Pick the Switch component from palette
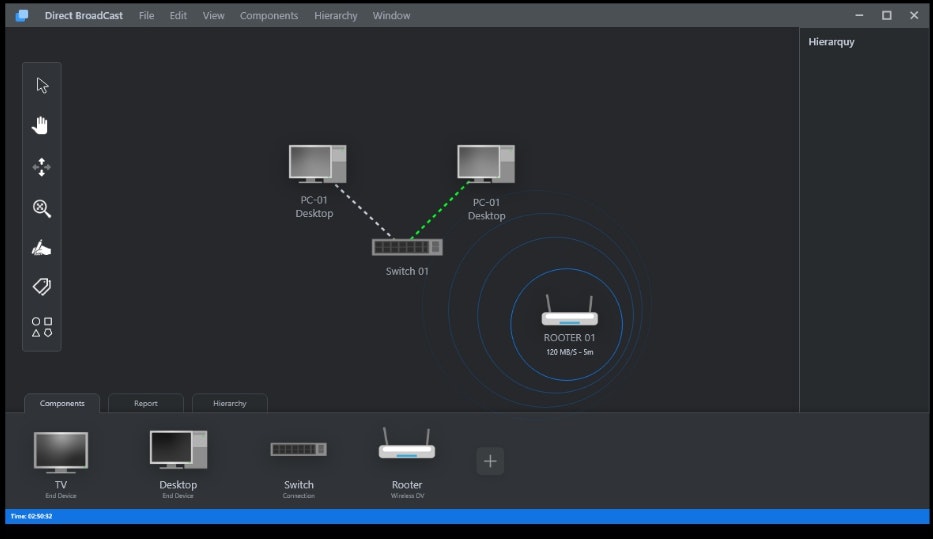The height and width of the screenshot is (539, 933). tap(299, 449)
